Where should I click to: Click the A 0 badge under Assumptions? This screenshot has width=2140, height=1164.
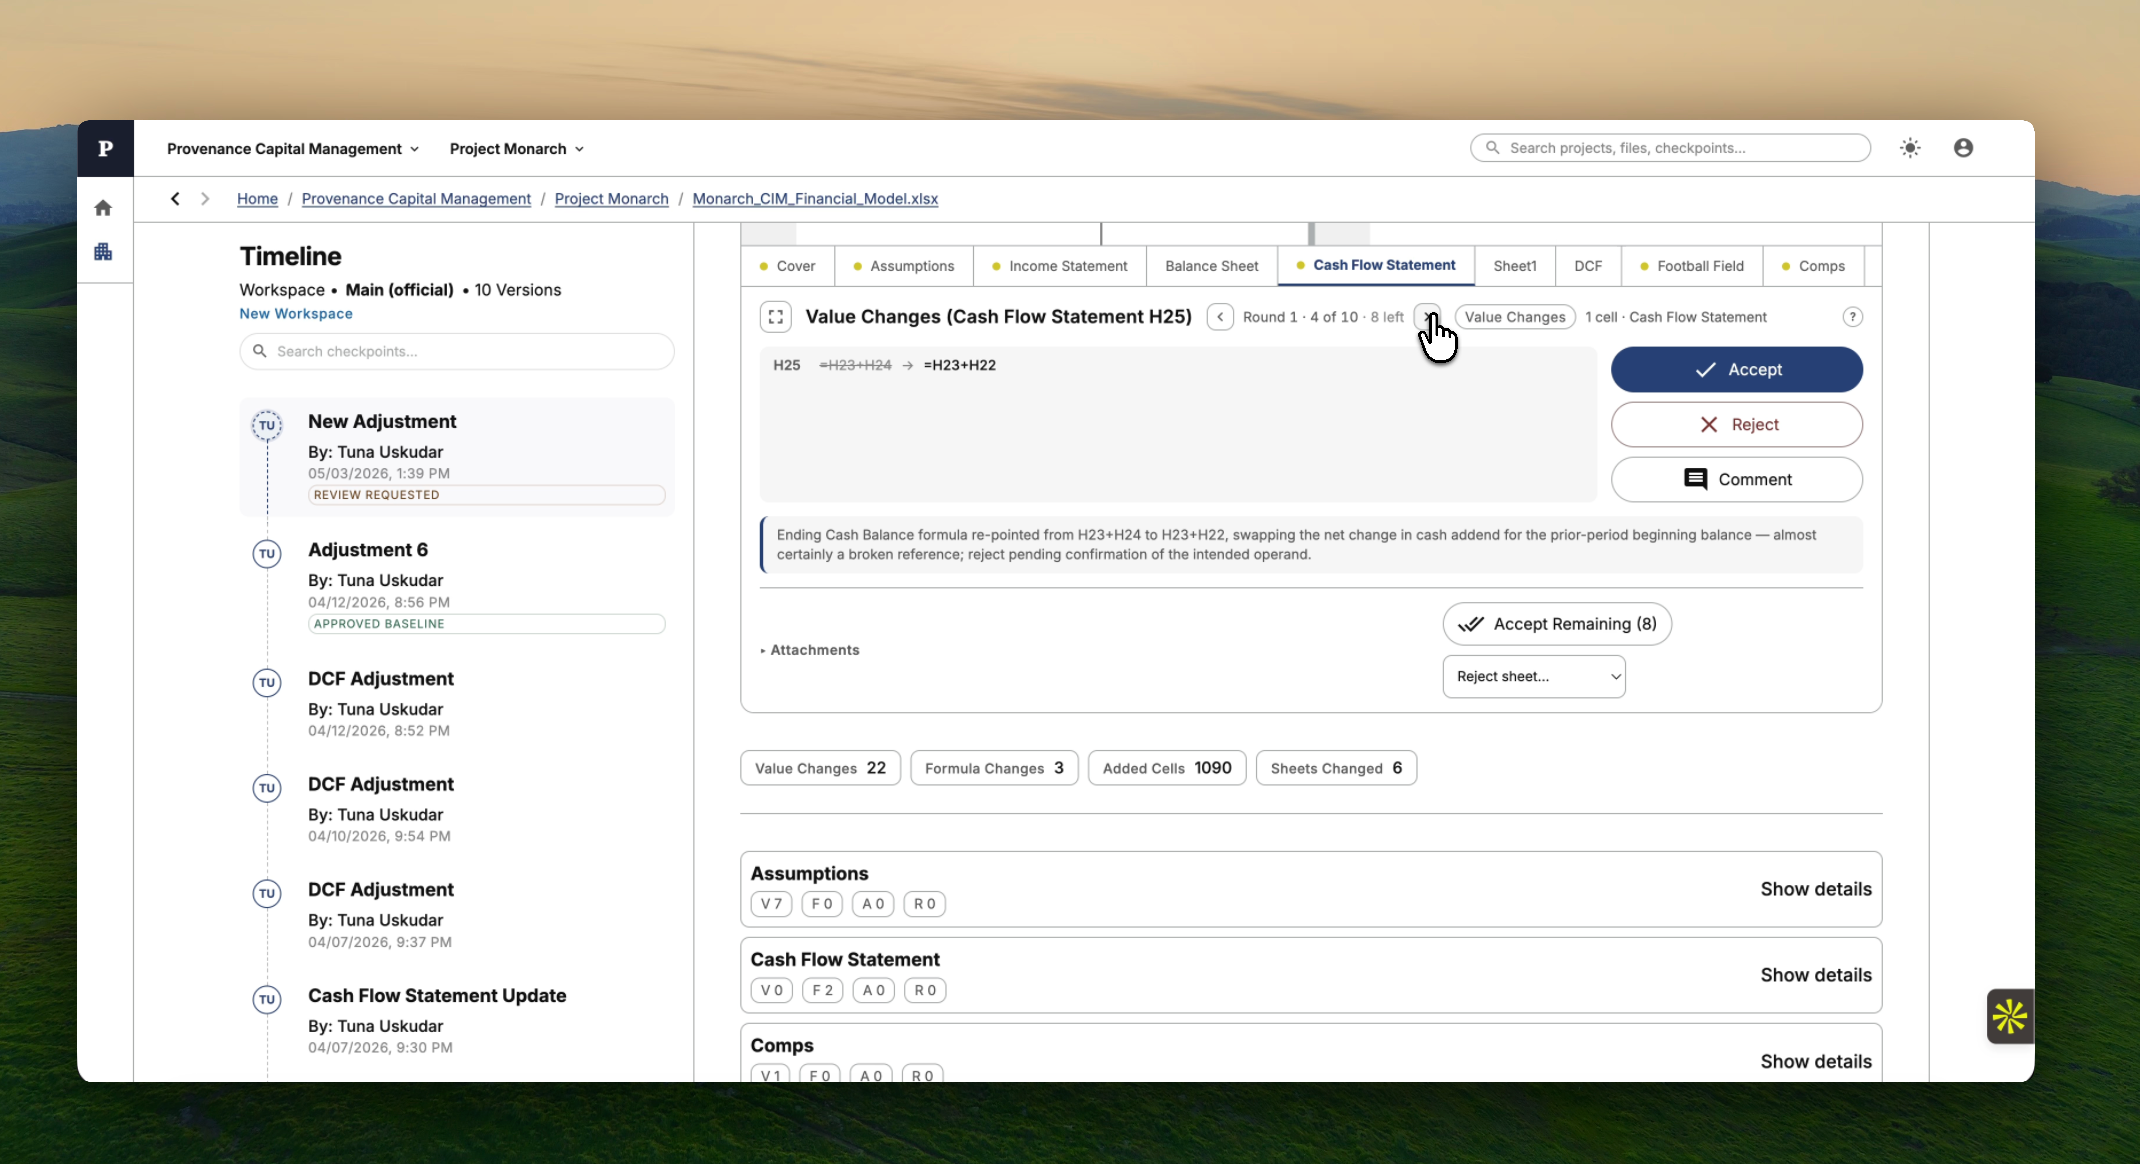pos(873,904)
